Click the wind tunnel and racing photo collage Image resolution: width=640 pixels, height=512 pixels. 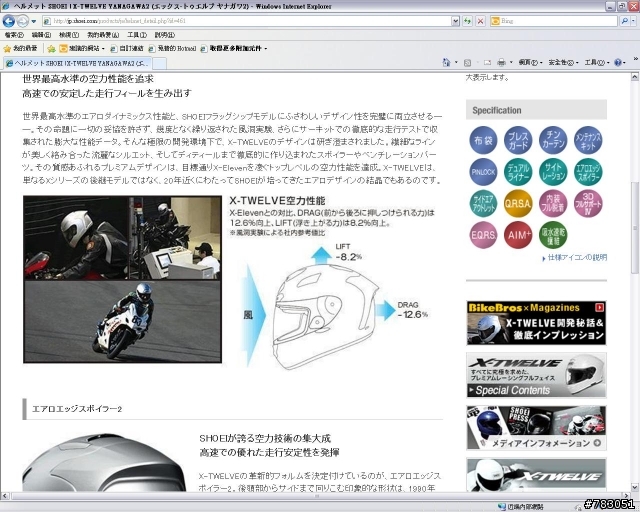122,279
